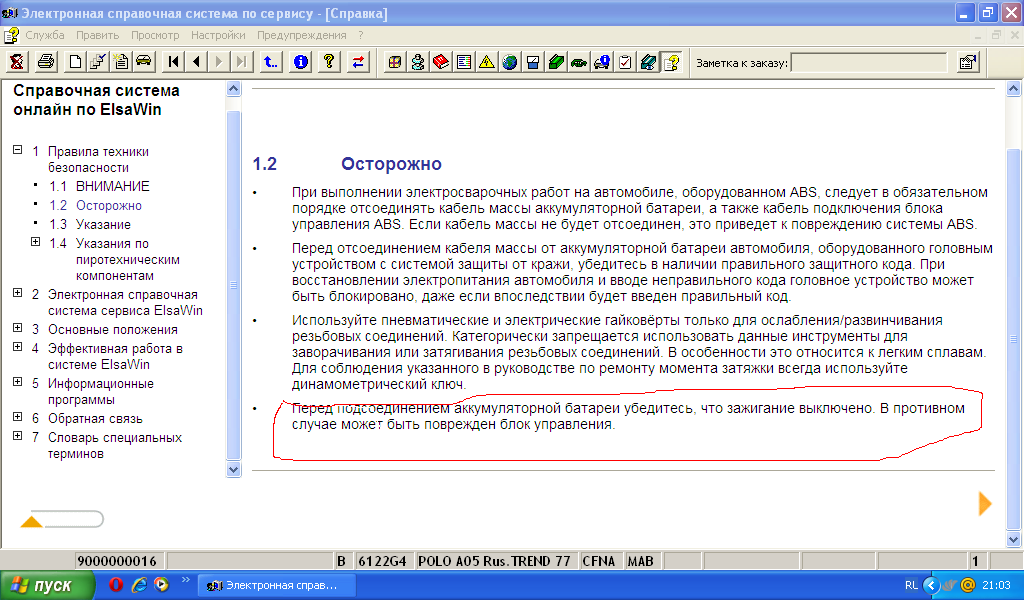Image resolution: width=1024 pixels, height=600 pixels.
Task: Click the globe icon in toolbar
Action: pos(510,62)
